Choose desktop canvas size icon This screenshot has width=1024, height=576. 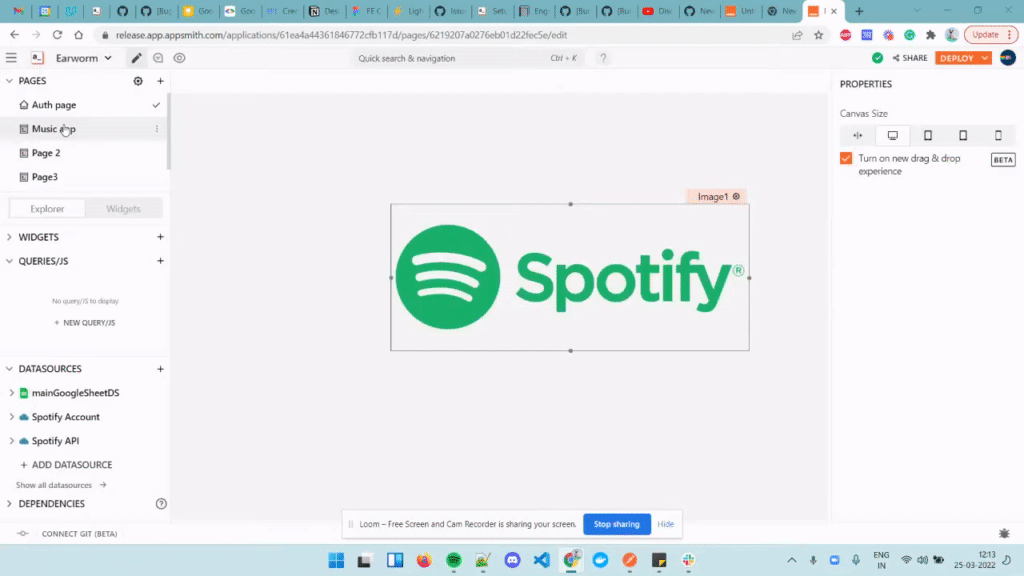(x=893, y=136)
